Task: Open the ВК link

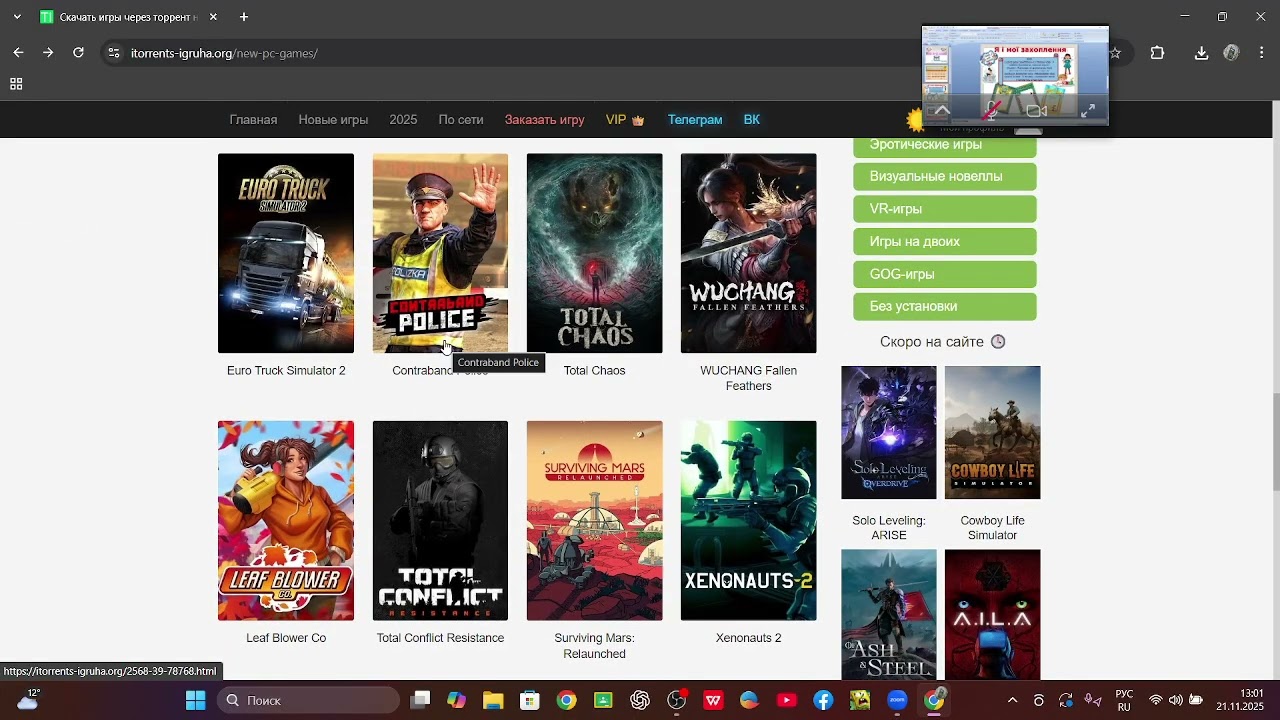Action: coord(752,120)
